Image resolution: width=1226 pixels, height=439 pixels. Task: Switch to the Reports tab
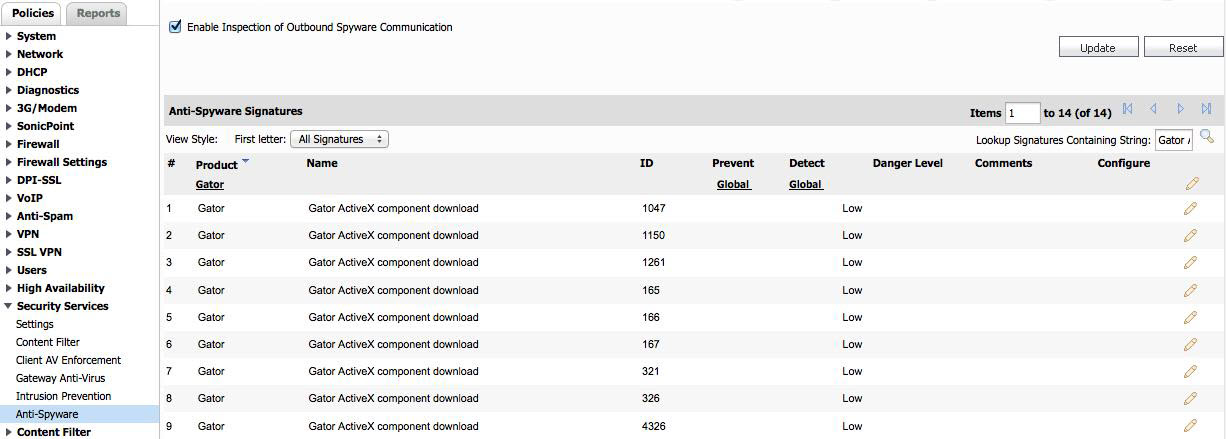point(98,13)
